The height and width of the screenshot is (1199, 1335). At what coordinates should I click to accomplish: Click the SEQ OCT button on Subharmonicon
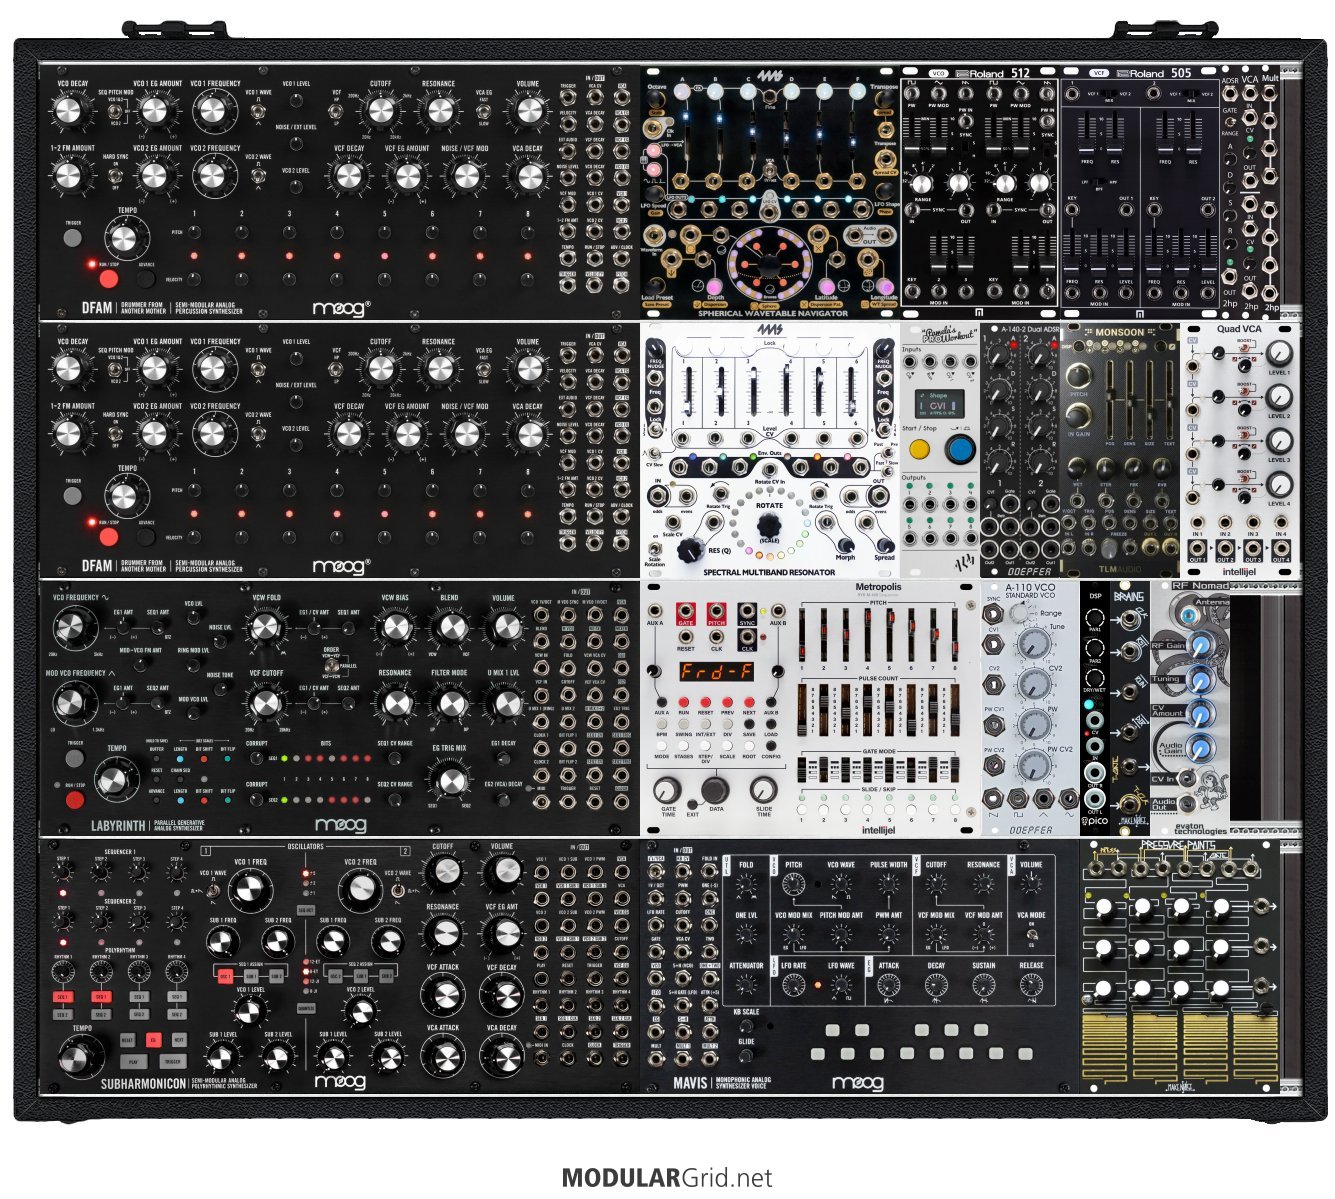coord(307,910)
